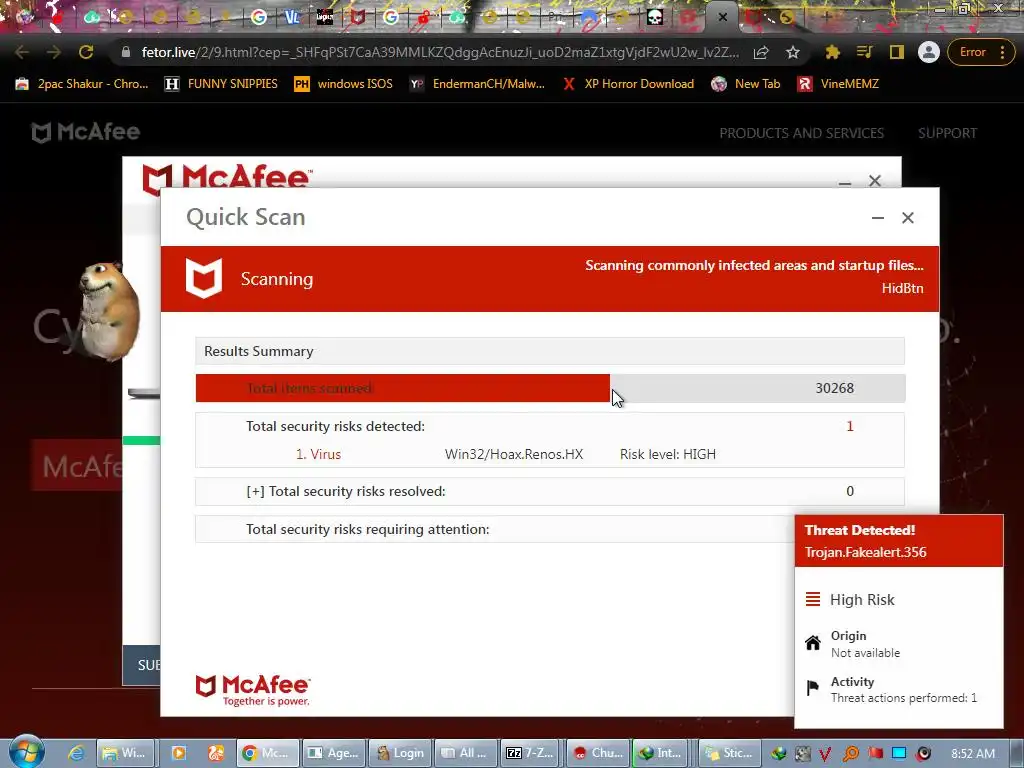1024x768 pixels.
Task: Switch to the skull icon browser tab
Action: tap(654, 18)
